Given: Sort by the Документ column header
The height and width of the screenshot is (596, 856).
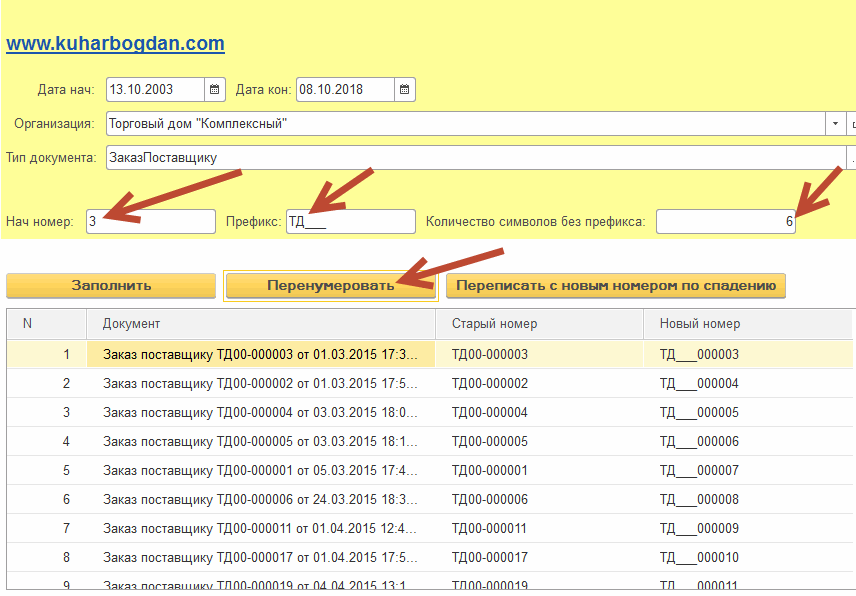Looking at the screenshot, I should tap(260, 324).
